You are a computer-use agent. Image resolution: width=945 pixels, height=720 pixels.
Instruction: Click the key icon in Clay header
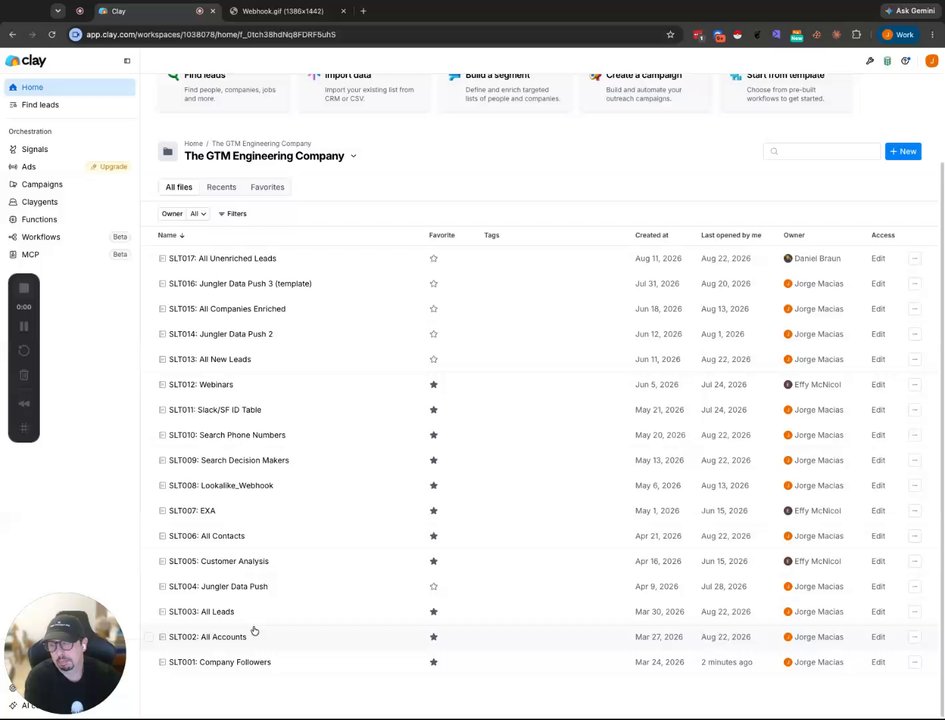coord(870,61)
